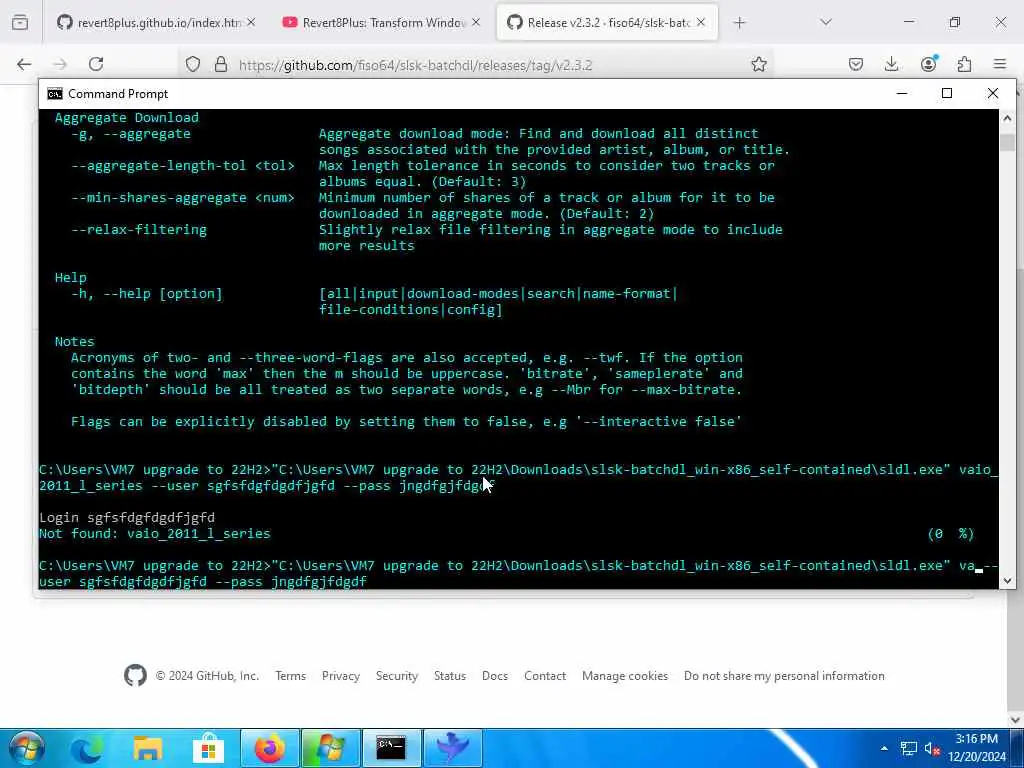The image size is (1024, 768).
Task: Reload the current page
Action: (x=96, y=64)
